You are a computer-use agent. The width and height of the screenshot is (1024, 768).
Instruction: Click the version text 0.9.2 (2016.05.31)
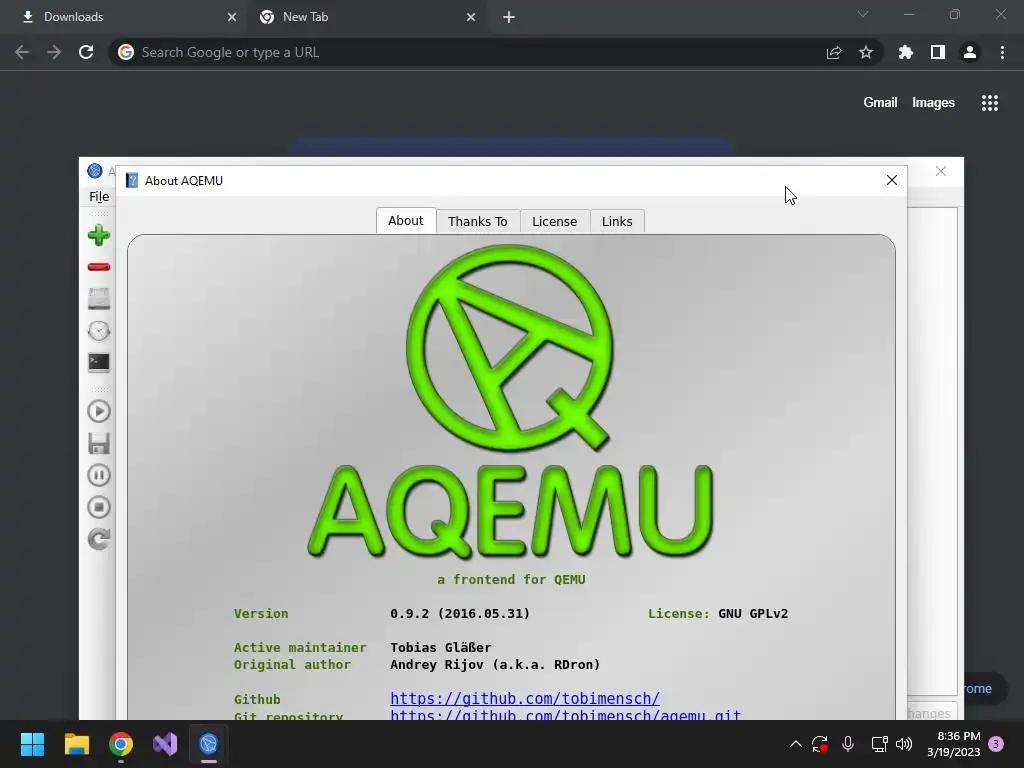coord(460,613)
